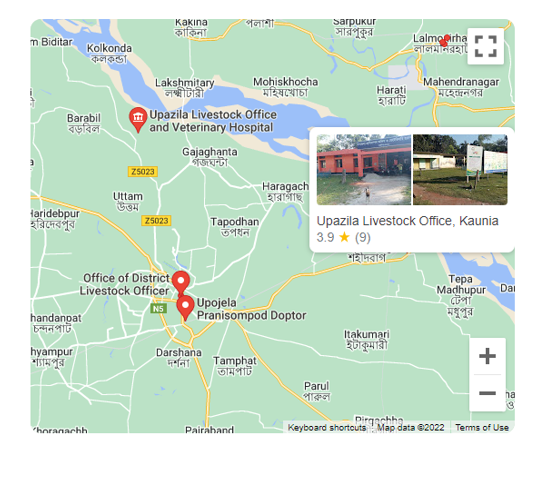Click the upper Z5023 road badge

coord(143,172)
